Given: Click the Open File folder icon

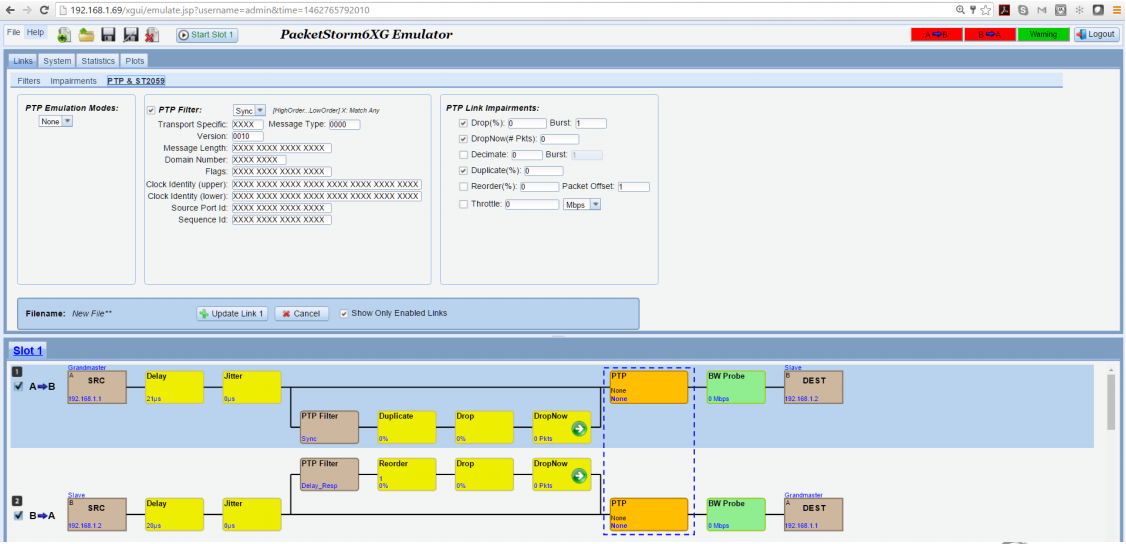Looking at the screenshot, I should point(86,35).
